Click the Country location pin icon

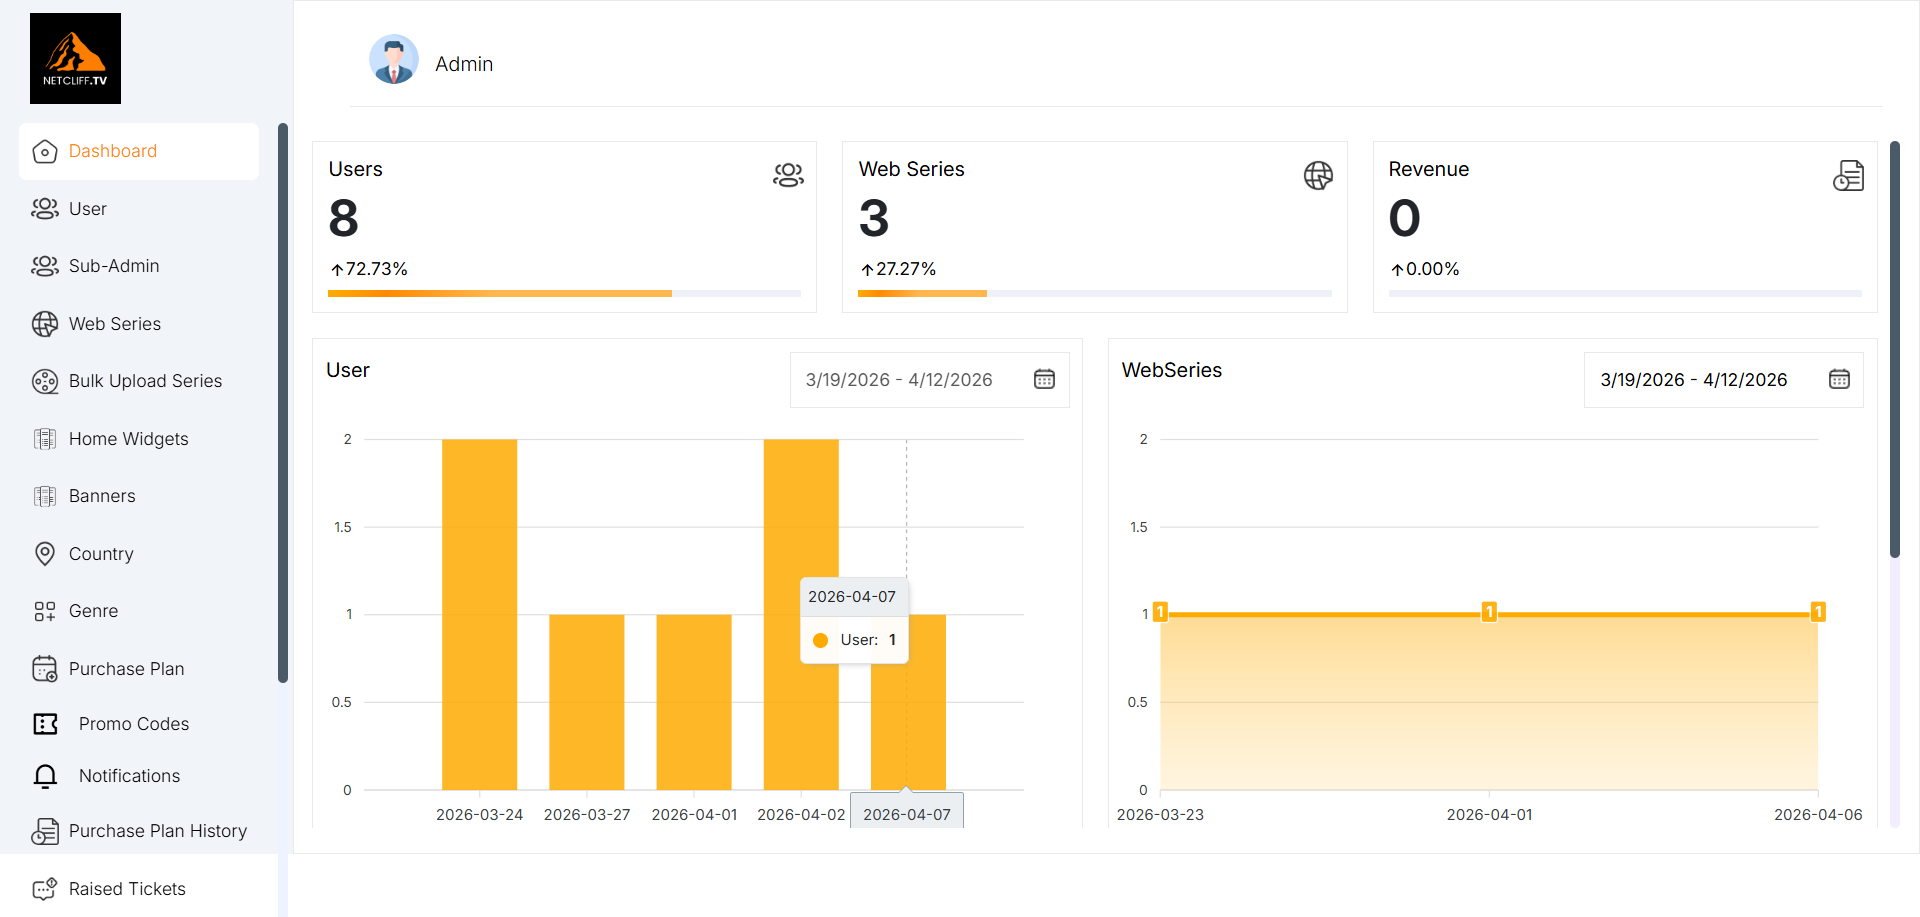click(x=45, y=554)
